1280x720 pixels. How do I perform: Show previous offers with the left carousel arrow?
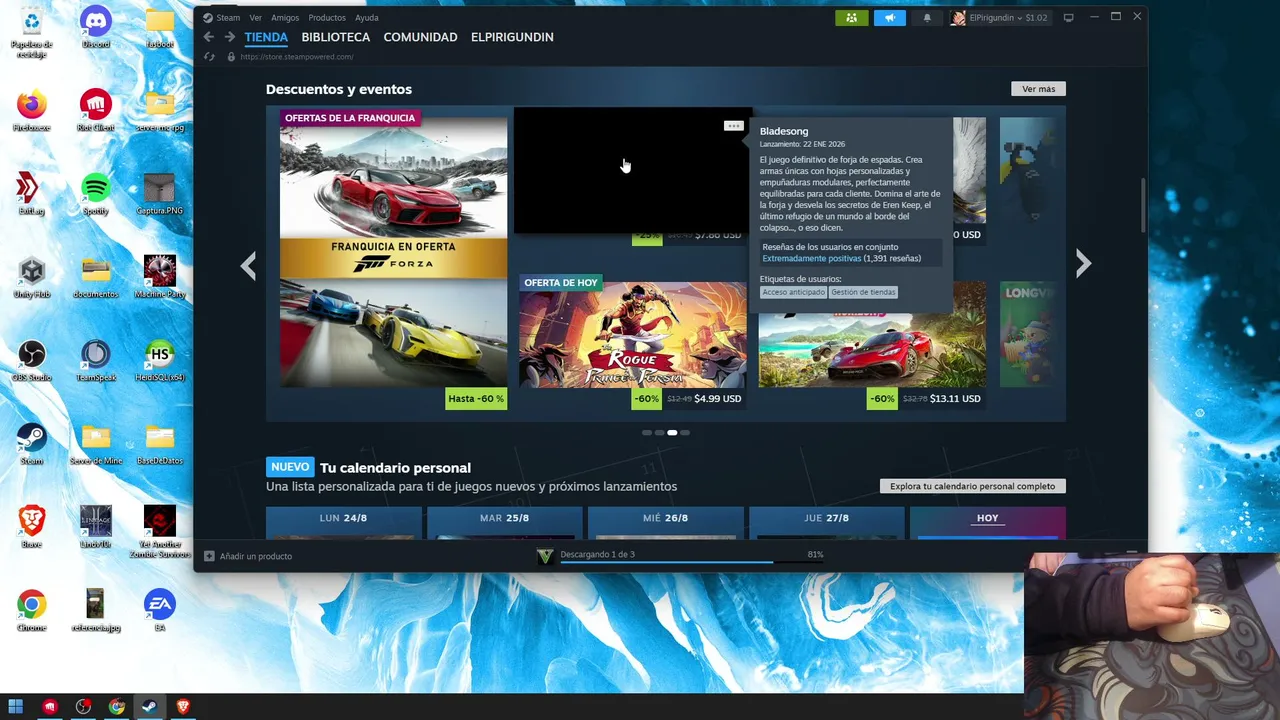click(x=248, y=265)
